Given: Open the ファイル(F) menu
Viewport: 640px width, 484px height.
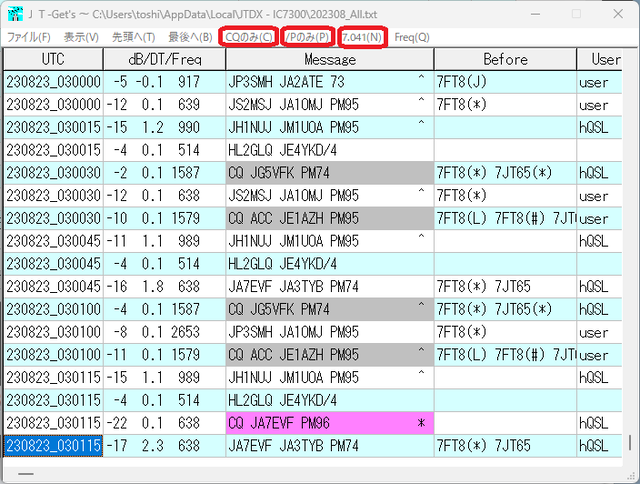Looking at the screenshot, I should click(29, 38).
